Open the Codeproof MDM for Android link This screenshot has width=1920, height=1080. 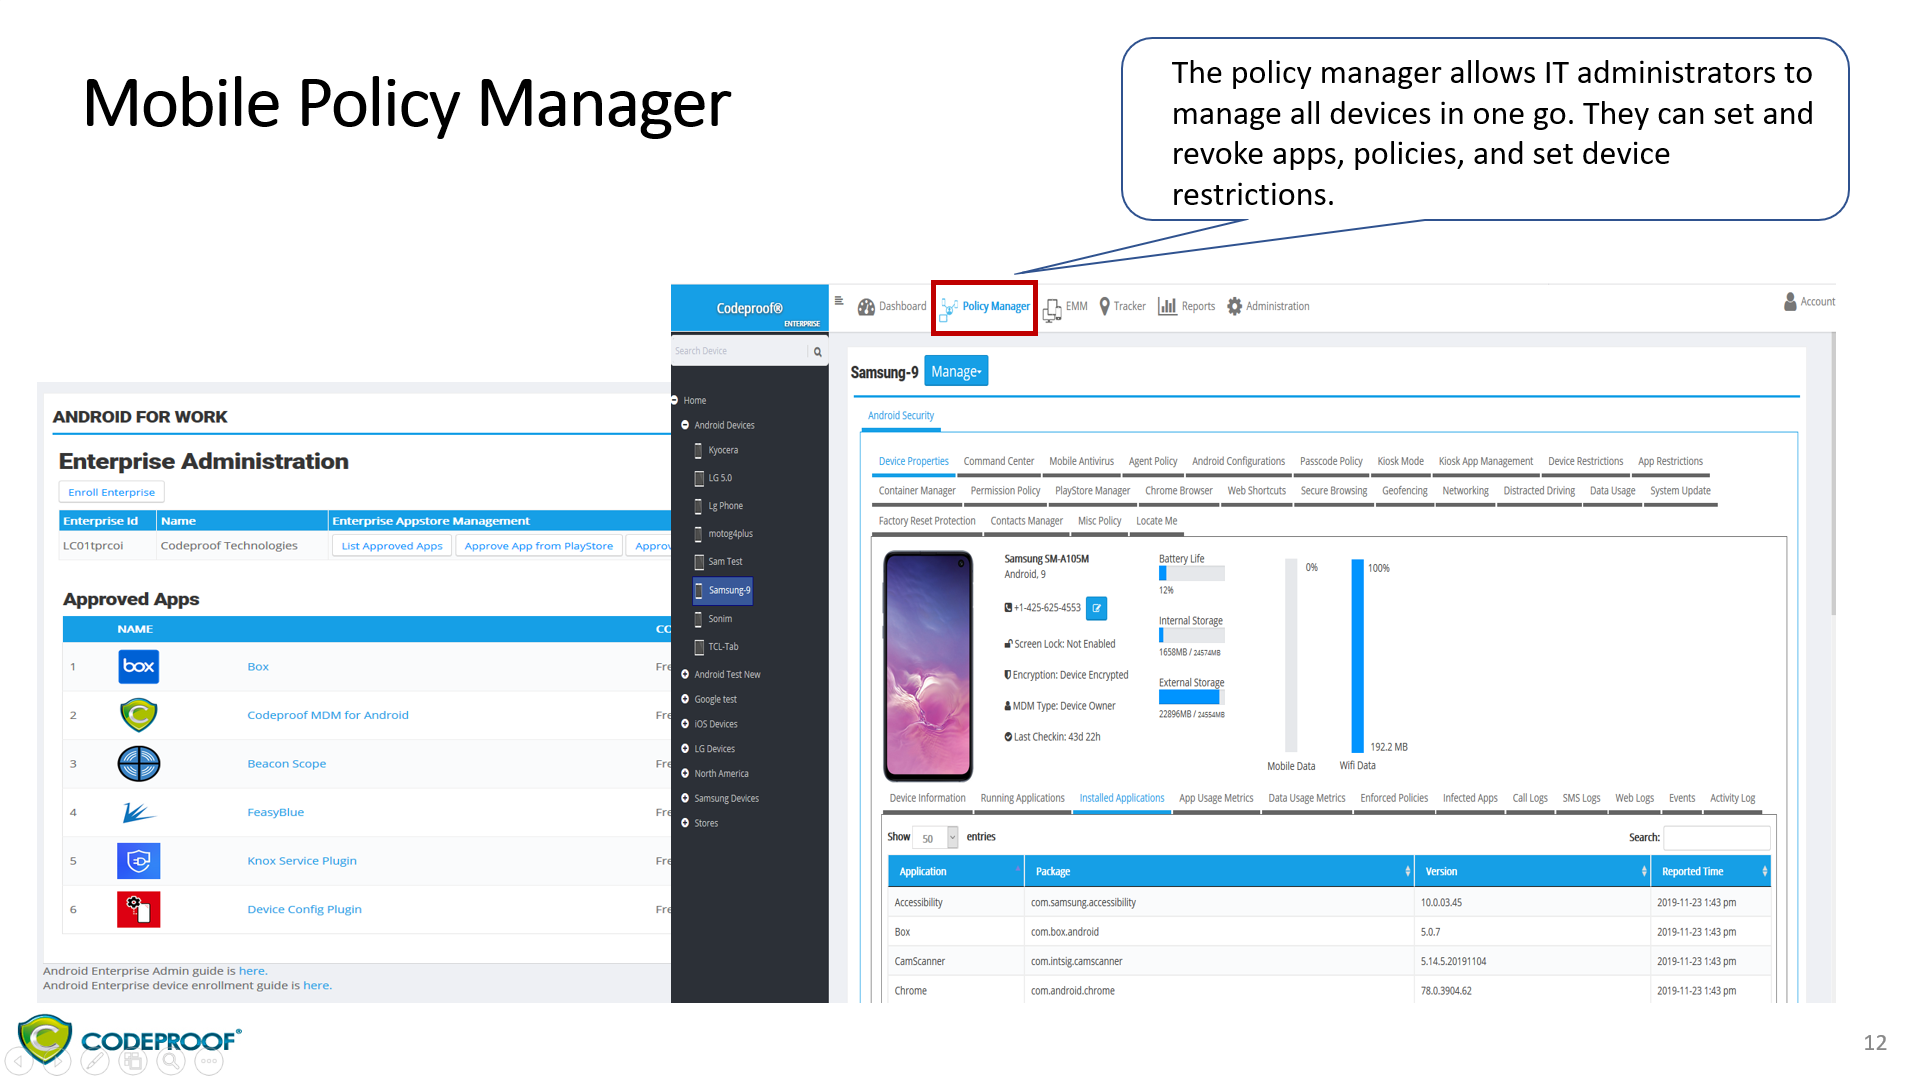328,715
